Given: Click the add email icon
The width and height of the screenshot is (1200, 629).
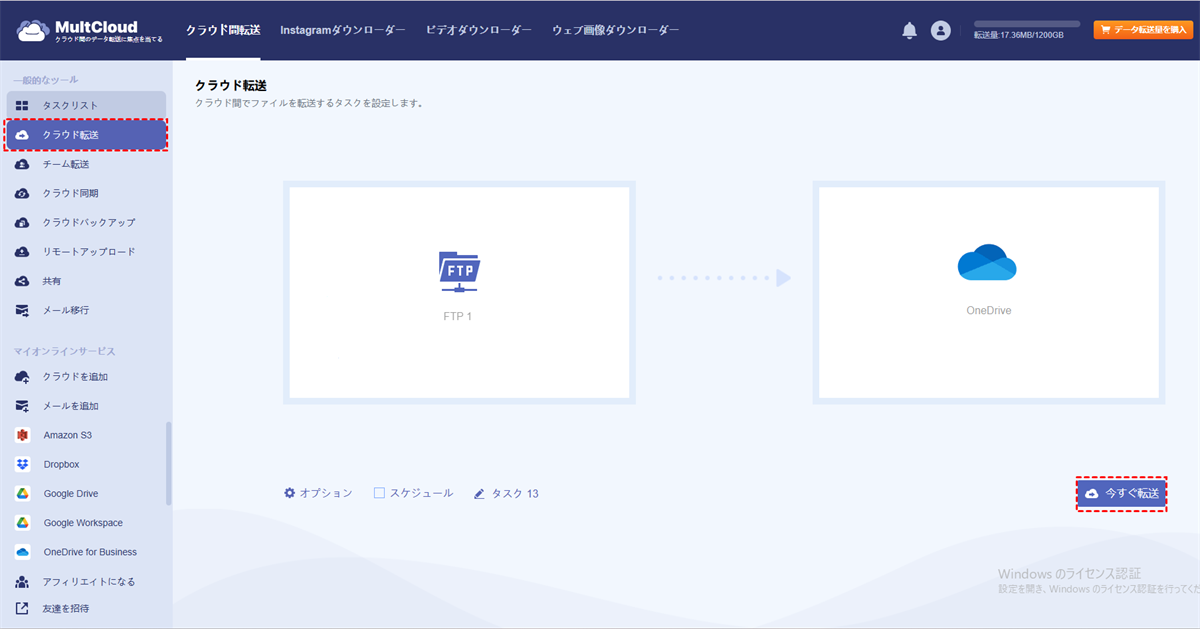Looking at the screenshot, I should pos(22,406).
